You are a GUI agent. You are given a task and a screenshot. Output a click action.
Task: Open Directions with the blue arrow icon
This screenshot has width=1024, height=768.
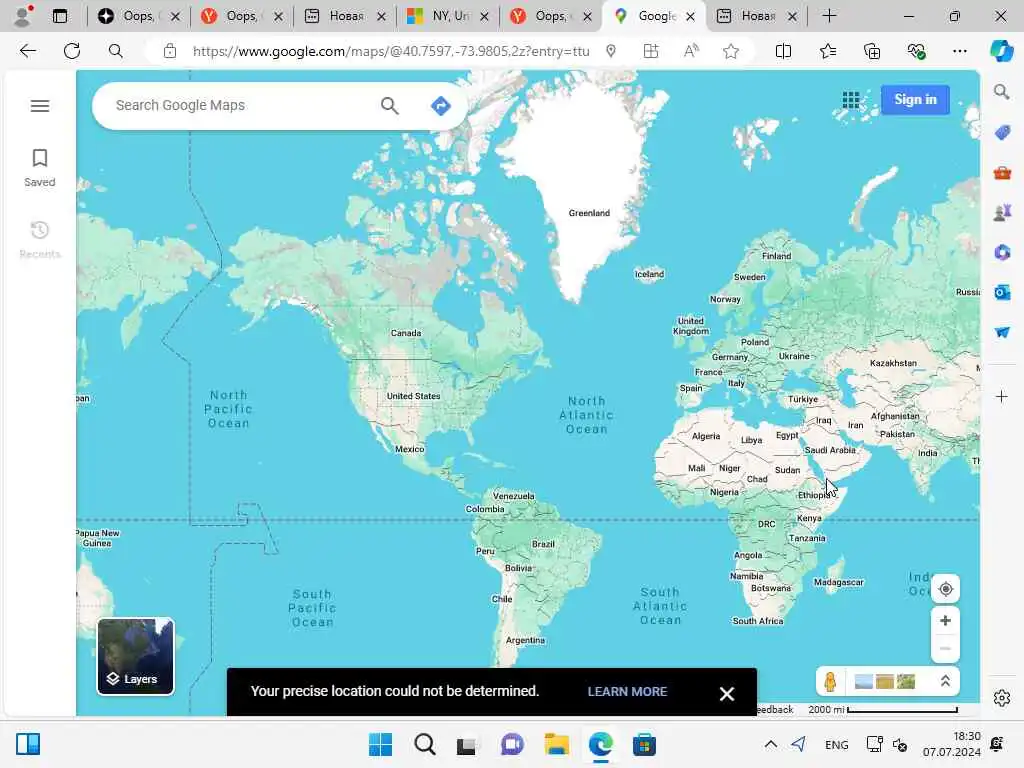441,105
